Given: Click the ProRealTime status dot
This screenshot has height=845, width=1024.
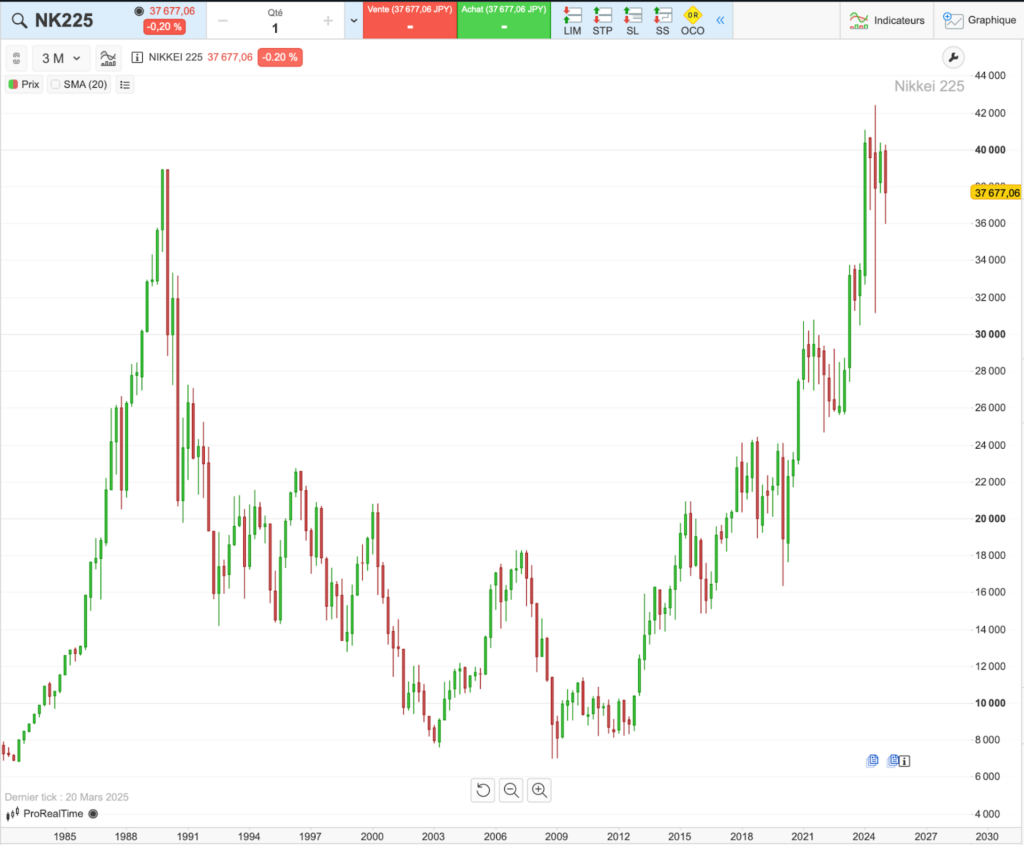Looking at the screenshot, I should point(93,814).
